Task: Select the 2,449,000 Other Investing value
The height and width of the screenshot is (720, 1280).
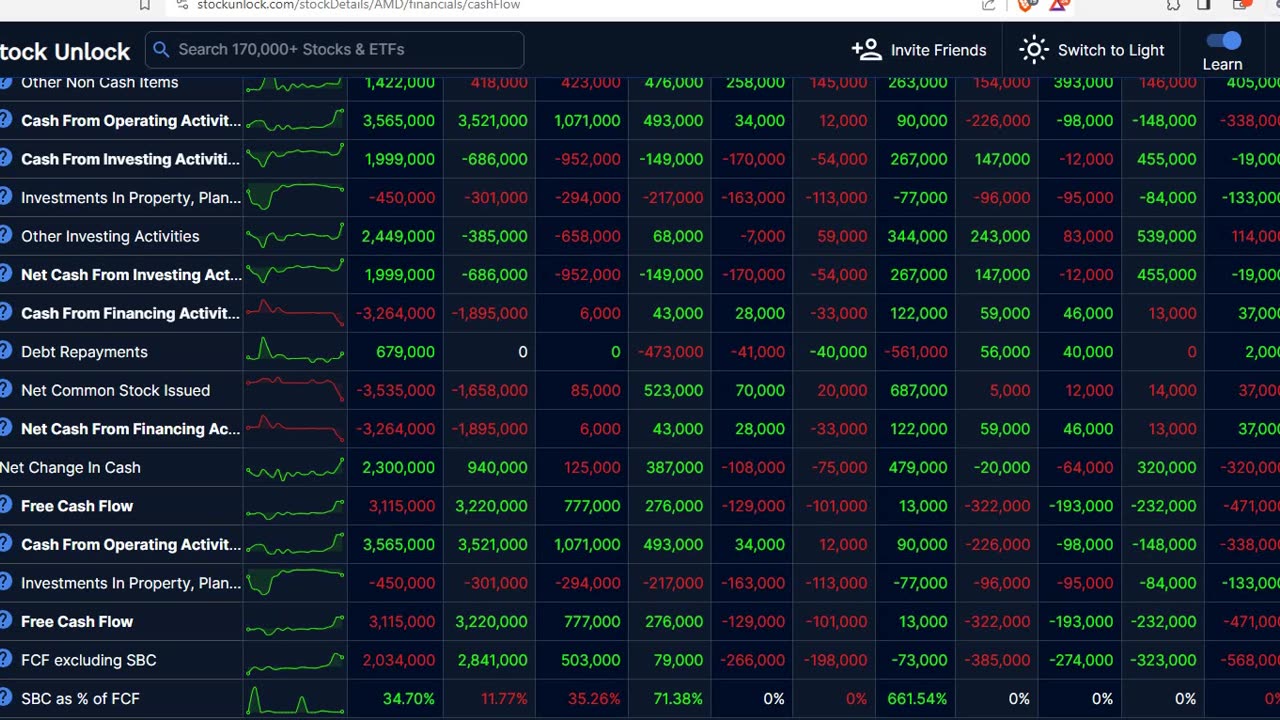Action: click(398, 236)
